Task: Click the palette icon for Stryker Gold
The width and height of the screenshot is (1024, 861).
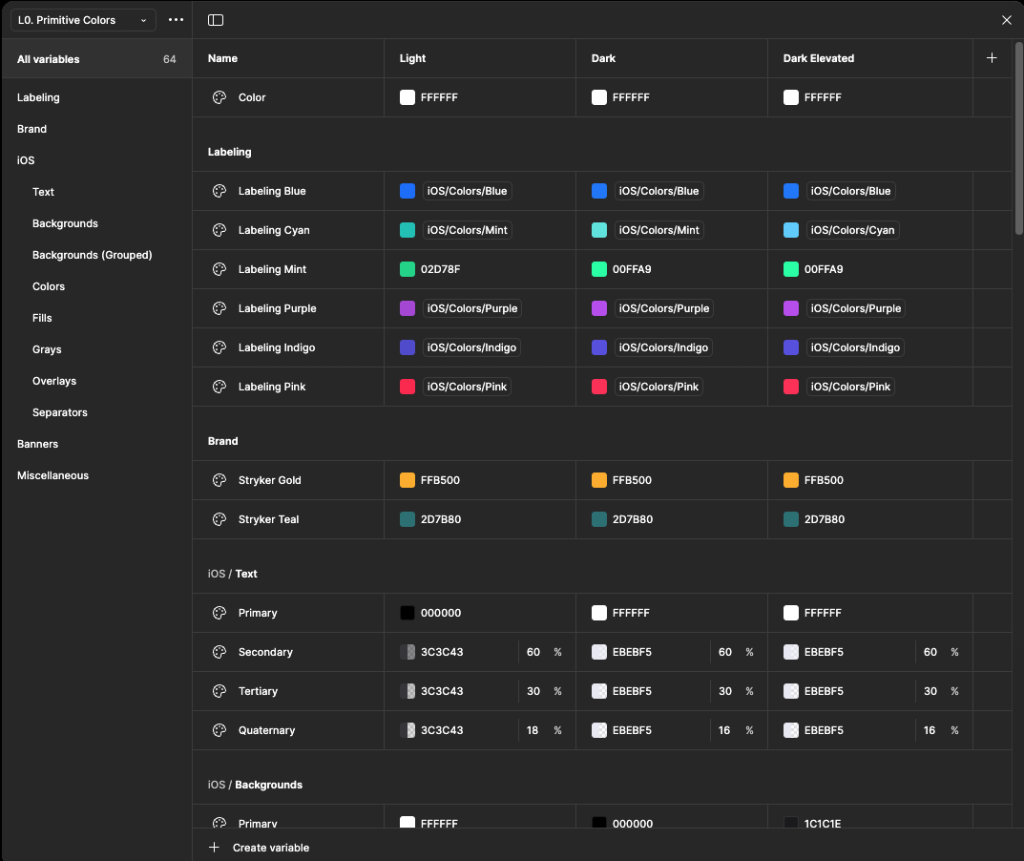Action: pyautogui.click(x=219, y=480)
